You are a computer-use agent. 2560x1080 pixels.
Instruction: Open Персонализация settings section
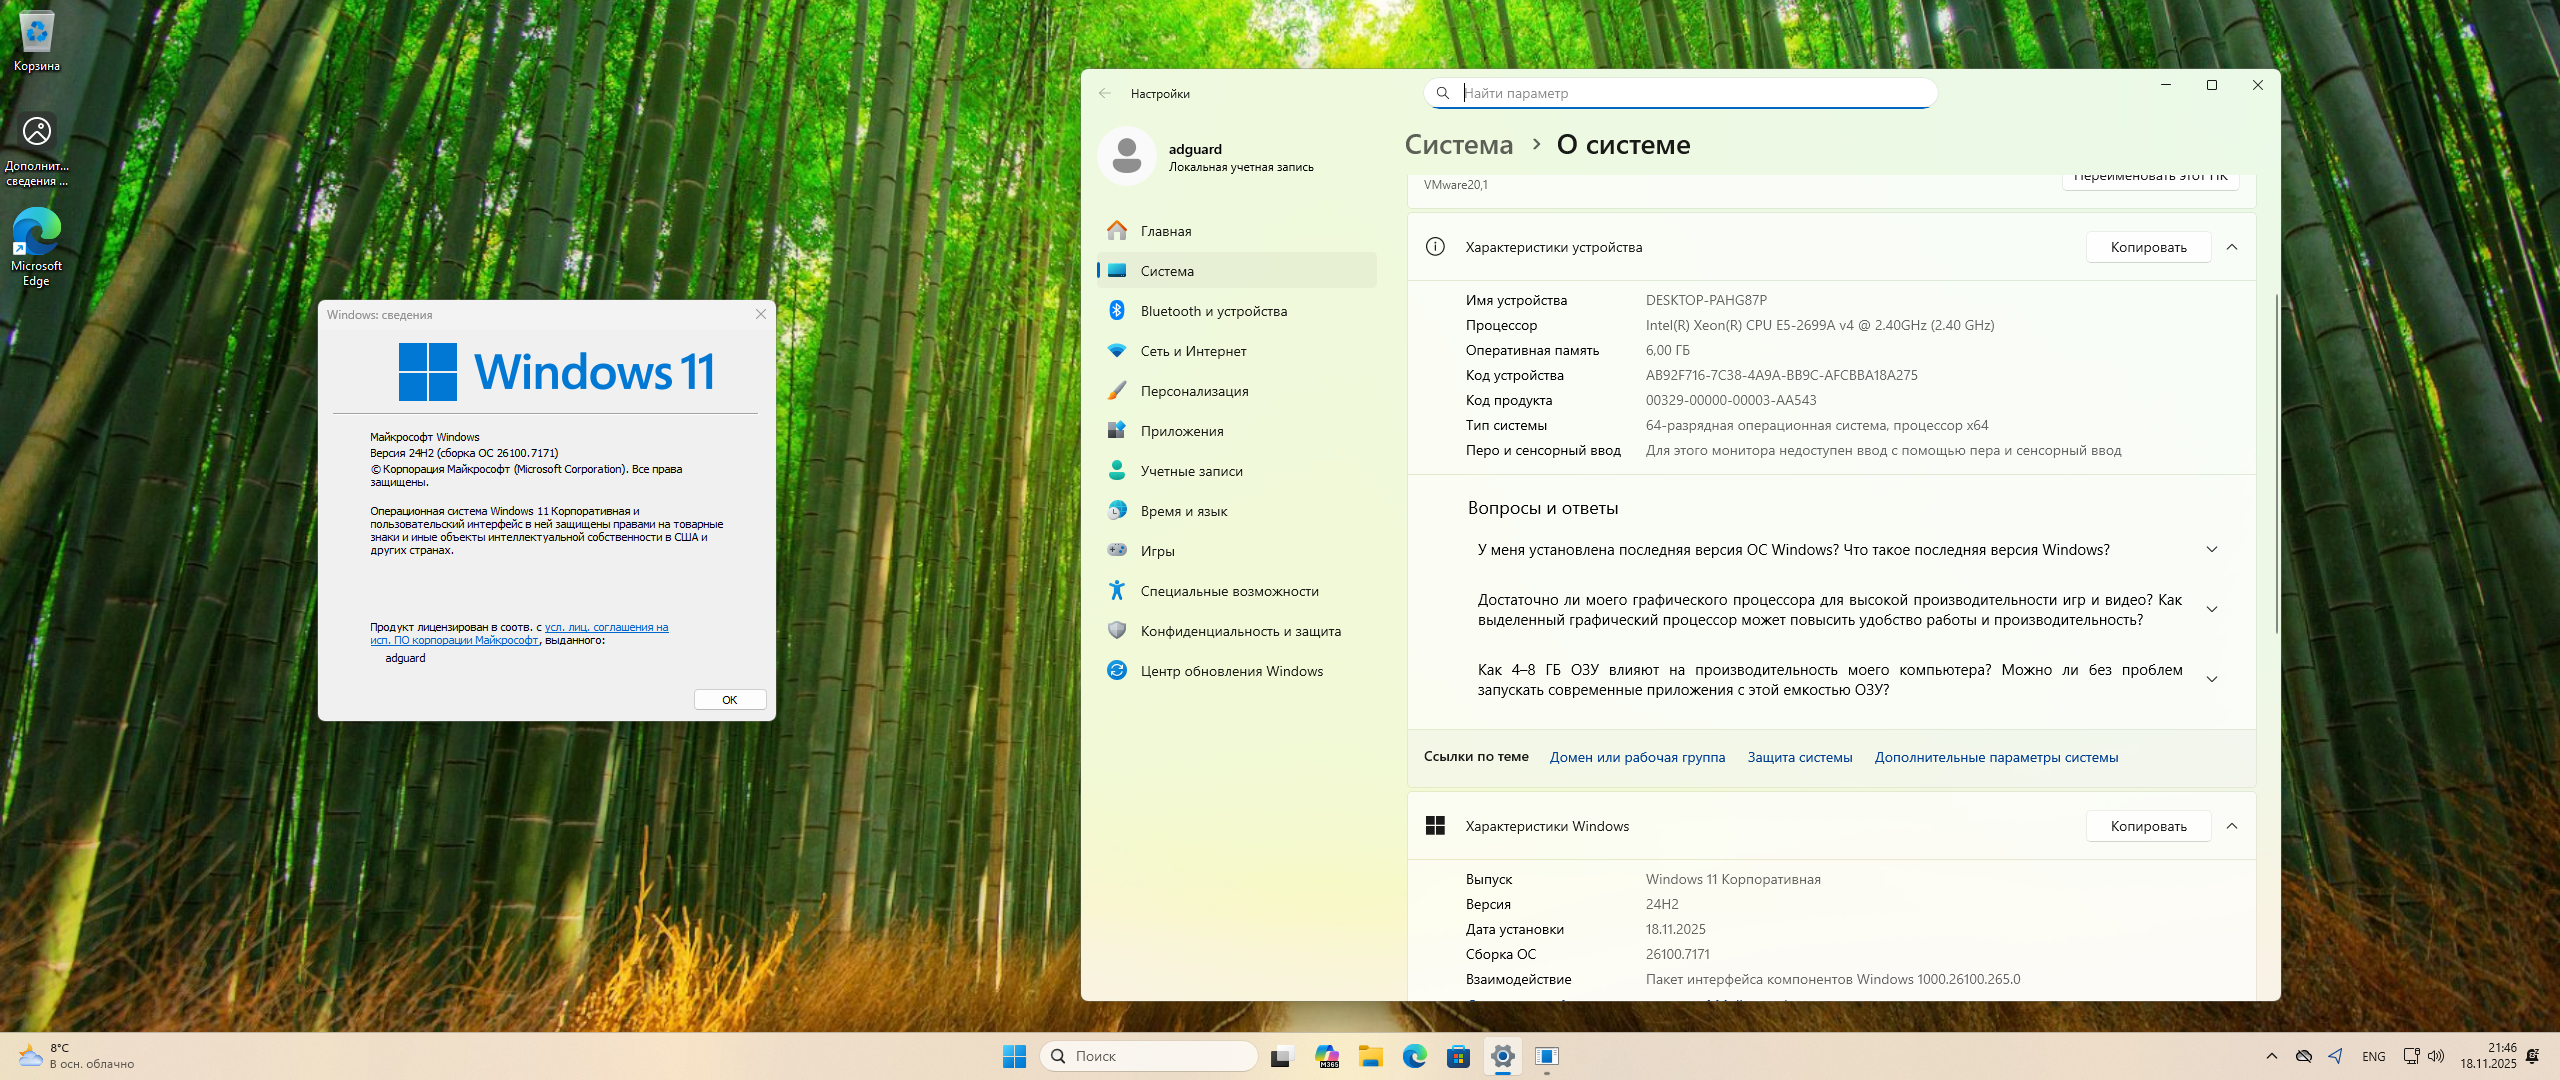click(1194, 391)
